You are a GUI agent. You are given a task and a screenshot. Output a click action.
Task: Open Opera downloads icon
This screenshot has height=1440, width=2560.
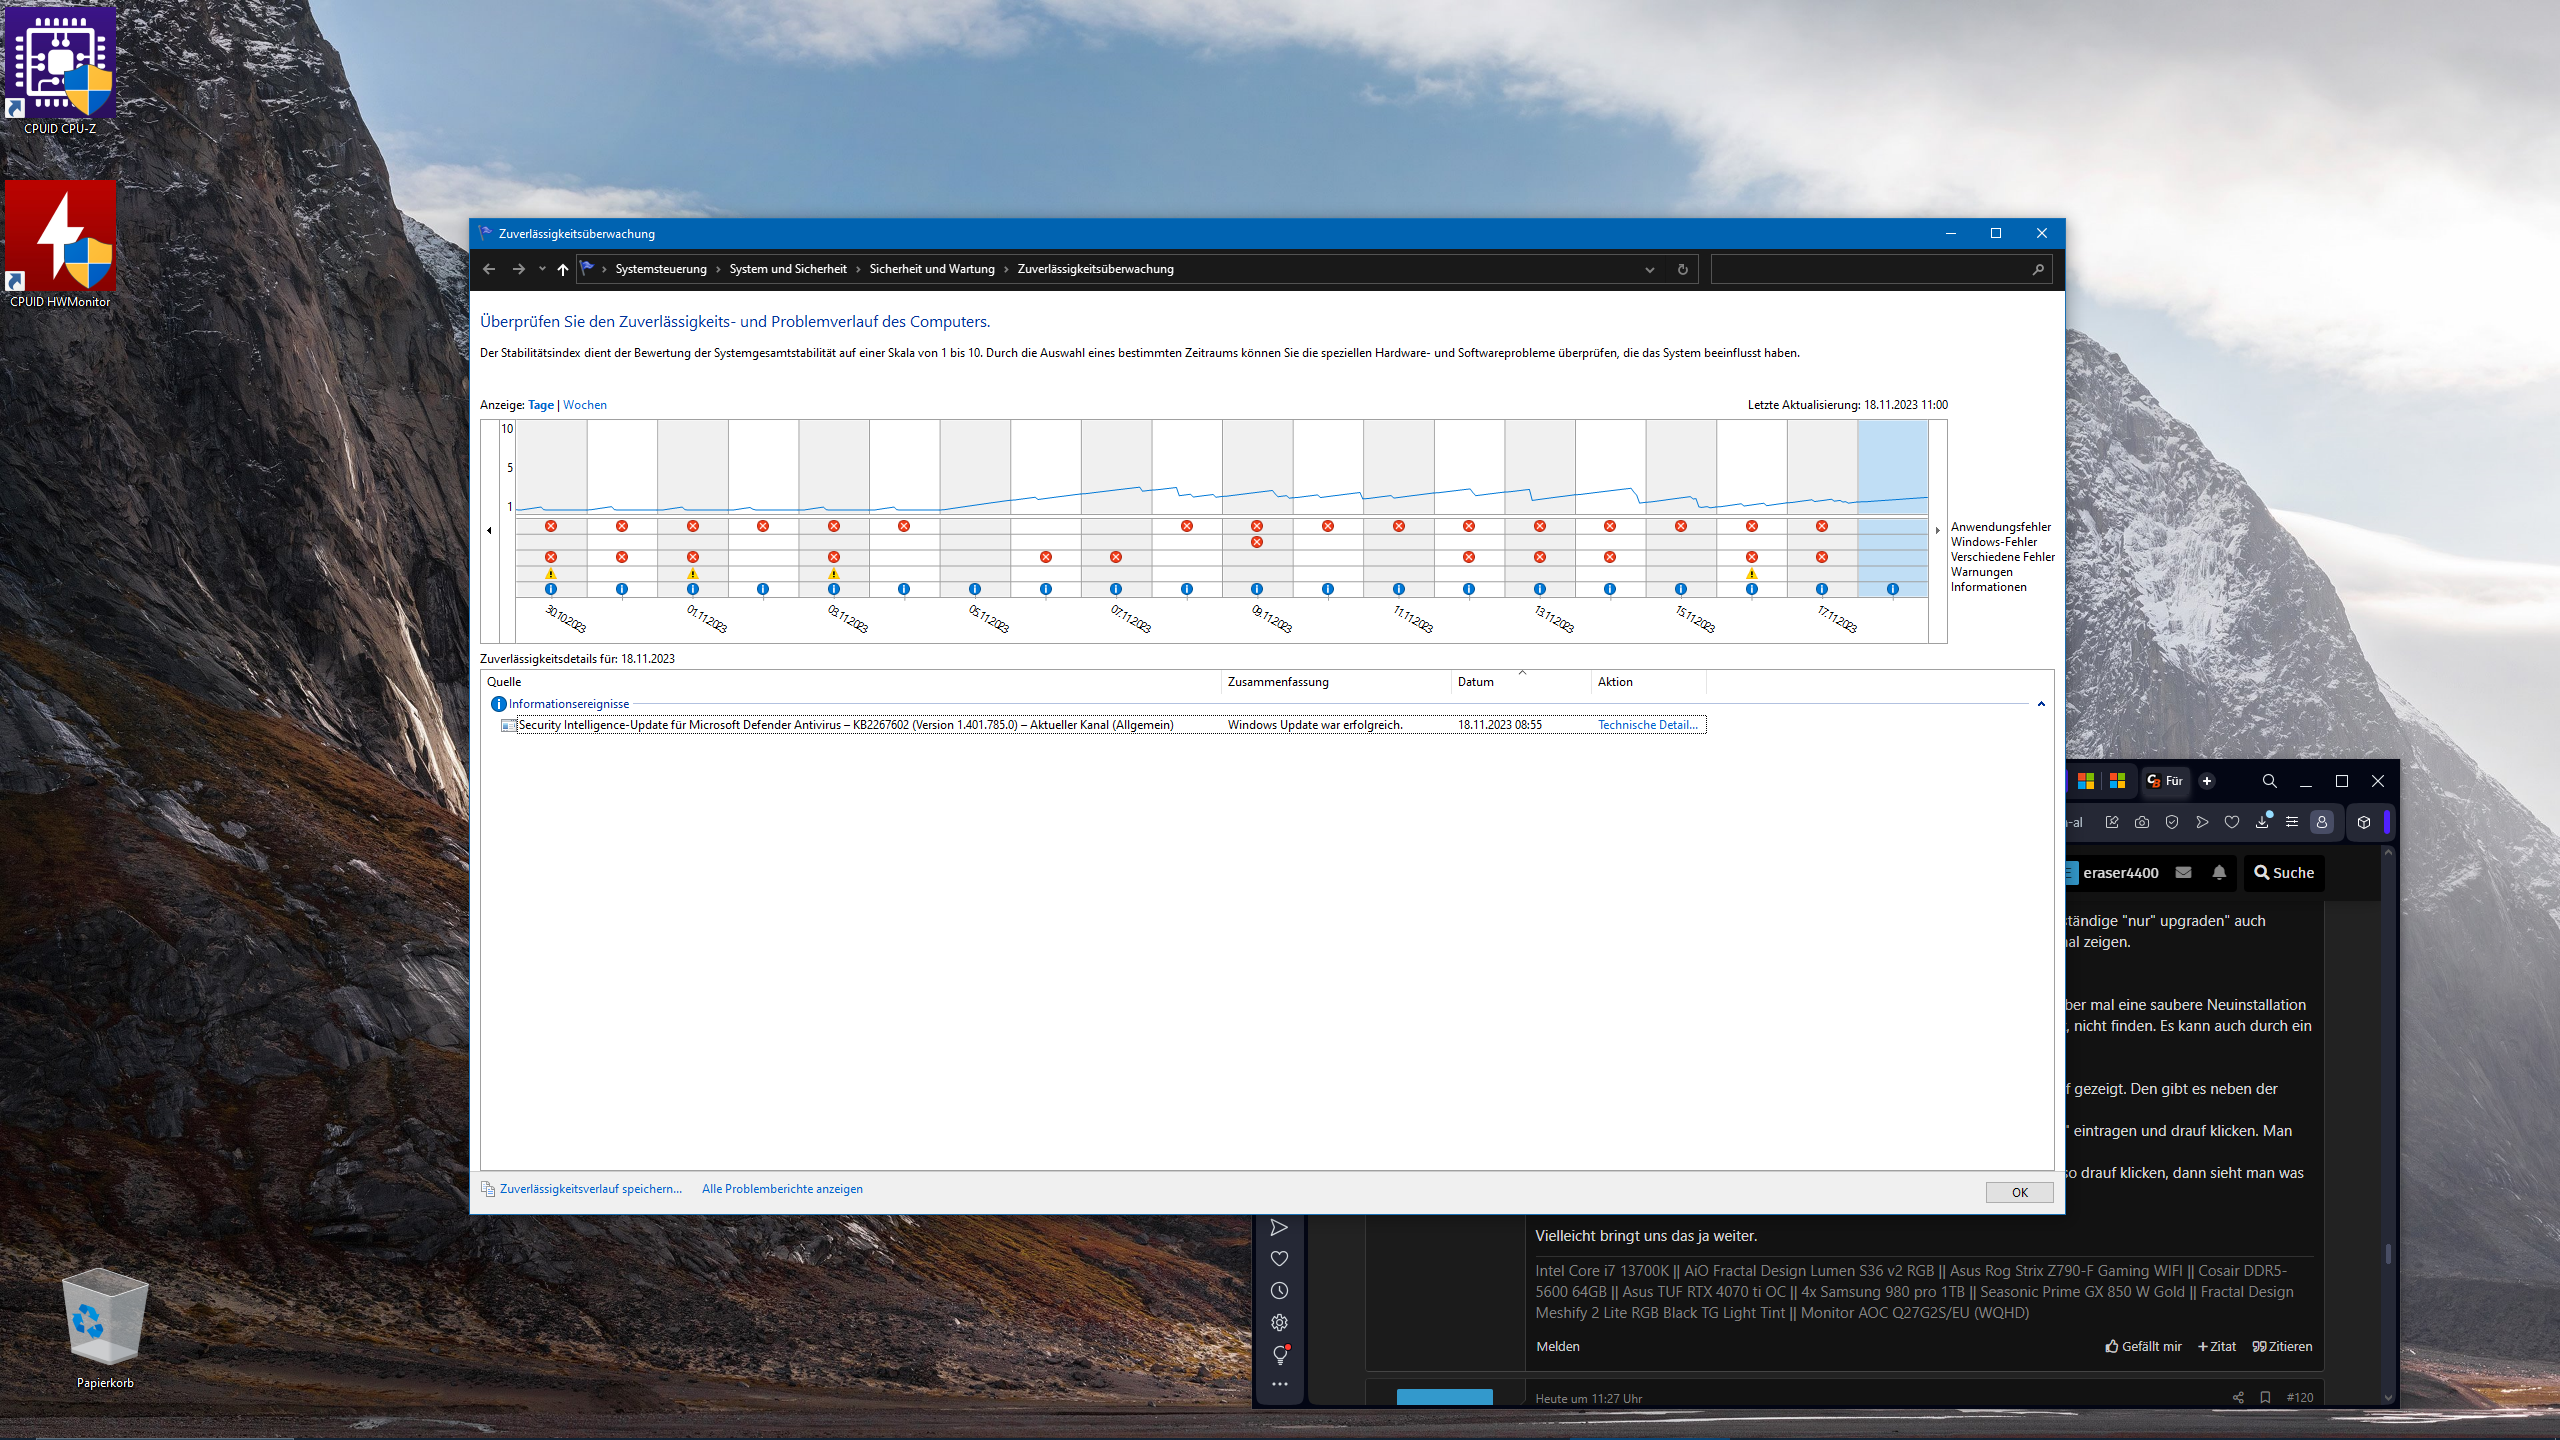tap(2262, 822)
